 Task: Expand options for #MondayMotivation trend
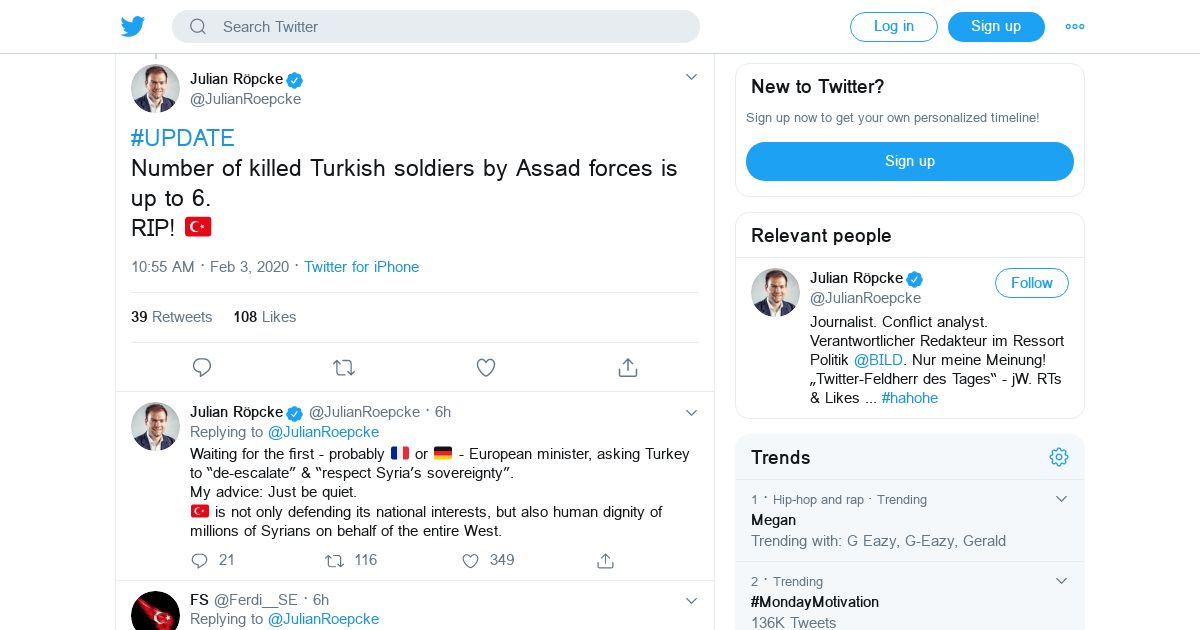(1061, 581)
